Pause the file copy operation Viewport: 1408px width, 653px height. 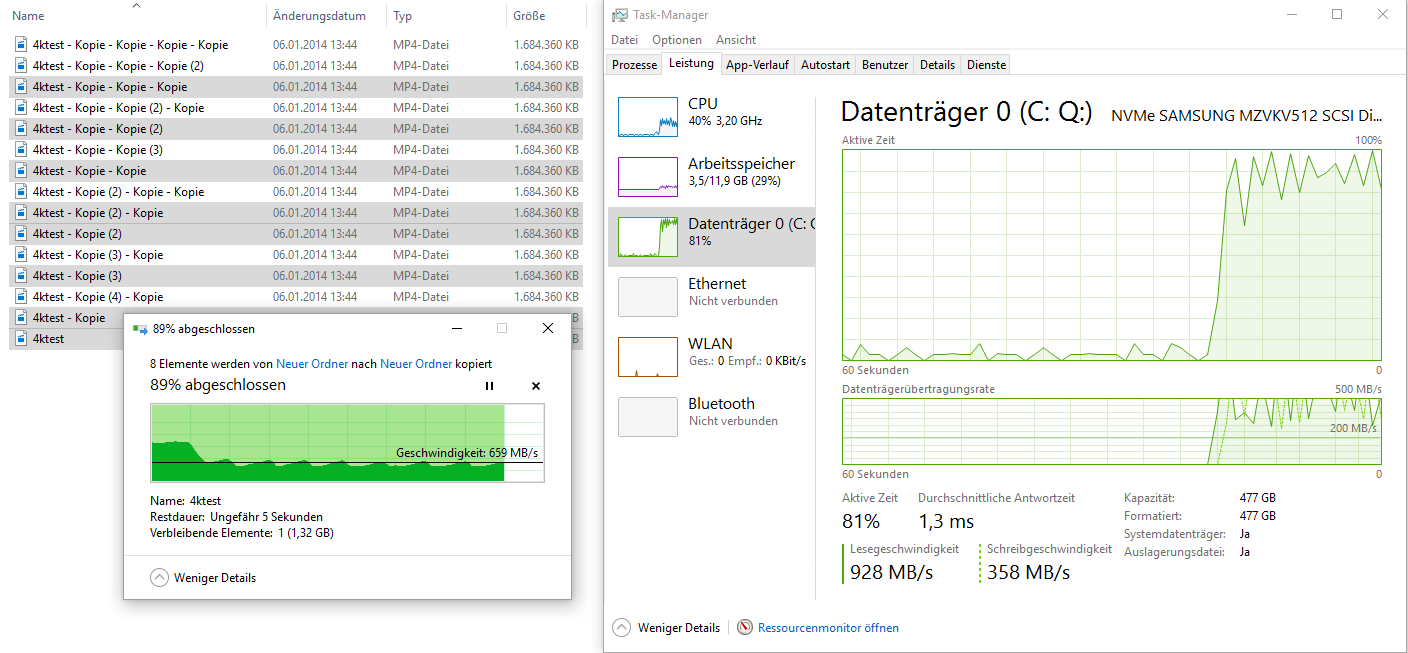click(x=489, y=386)
